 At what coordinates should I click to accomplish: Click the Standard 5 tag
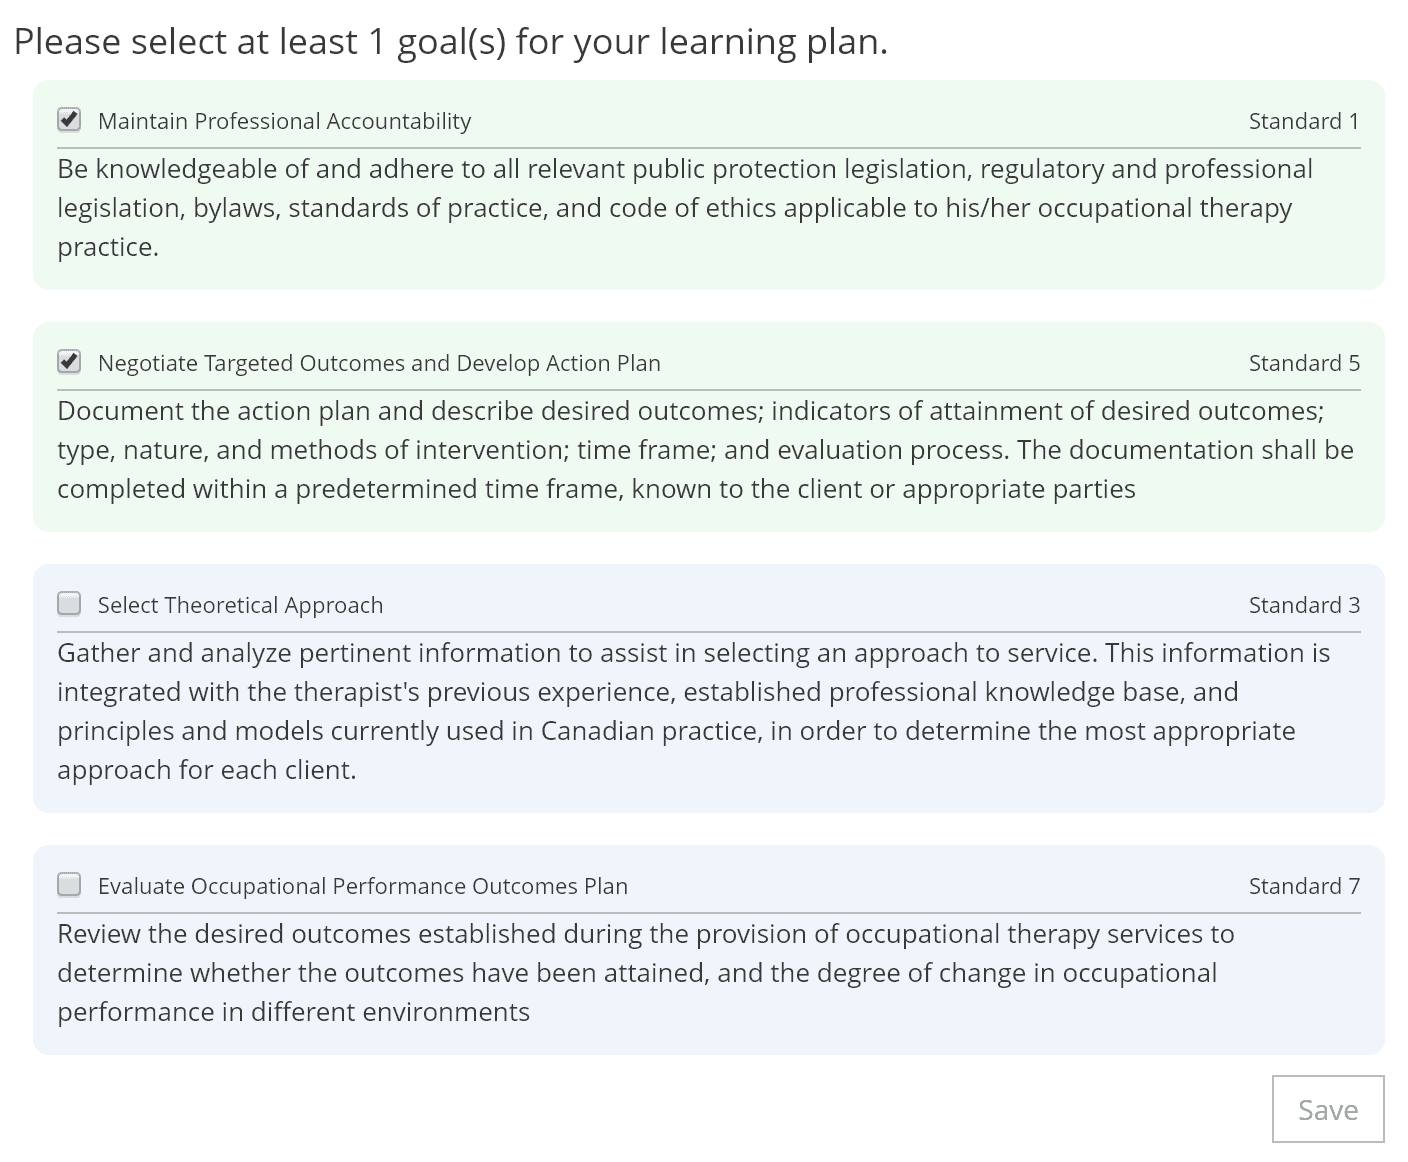1304,363
